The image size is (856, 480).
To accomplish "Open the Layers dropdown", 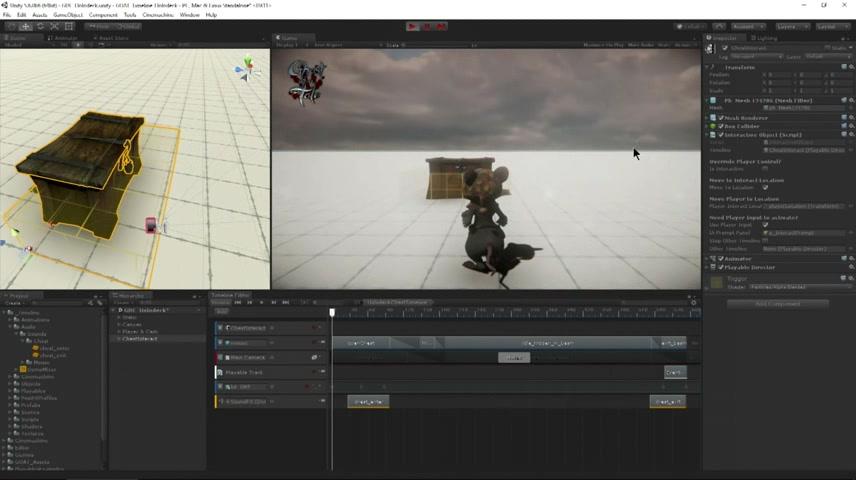I will tap(793, 26).
